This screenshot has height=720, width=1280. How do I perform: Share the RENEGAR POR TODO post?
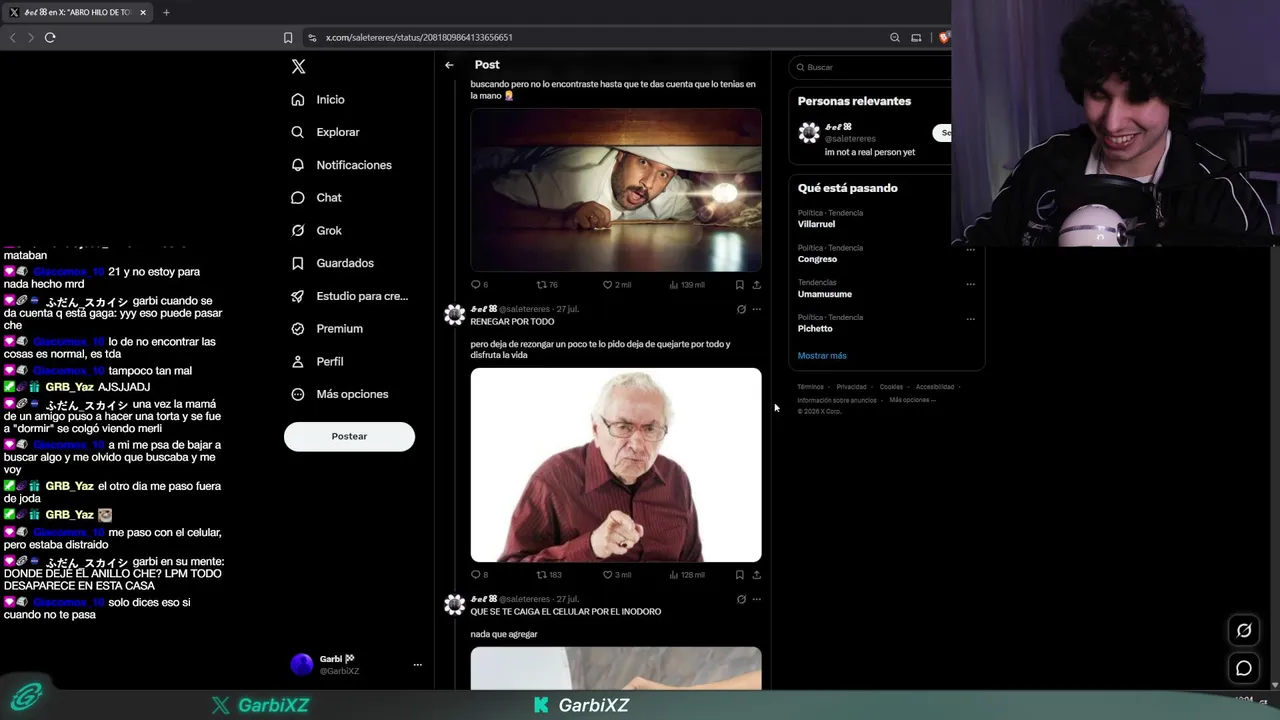tap(756, 575)
